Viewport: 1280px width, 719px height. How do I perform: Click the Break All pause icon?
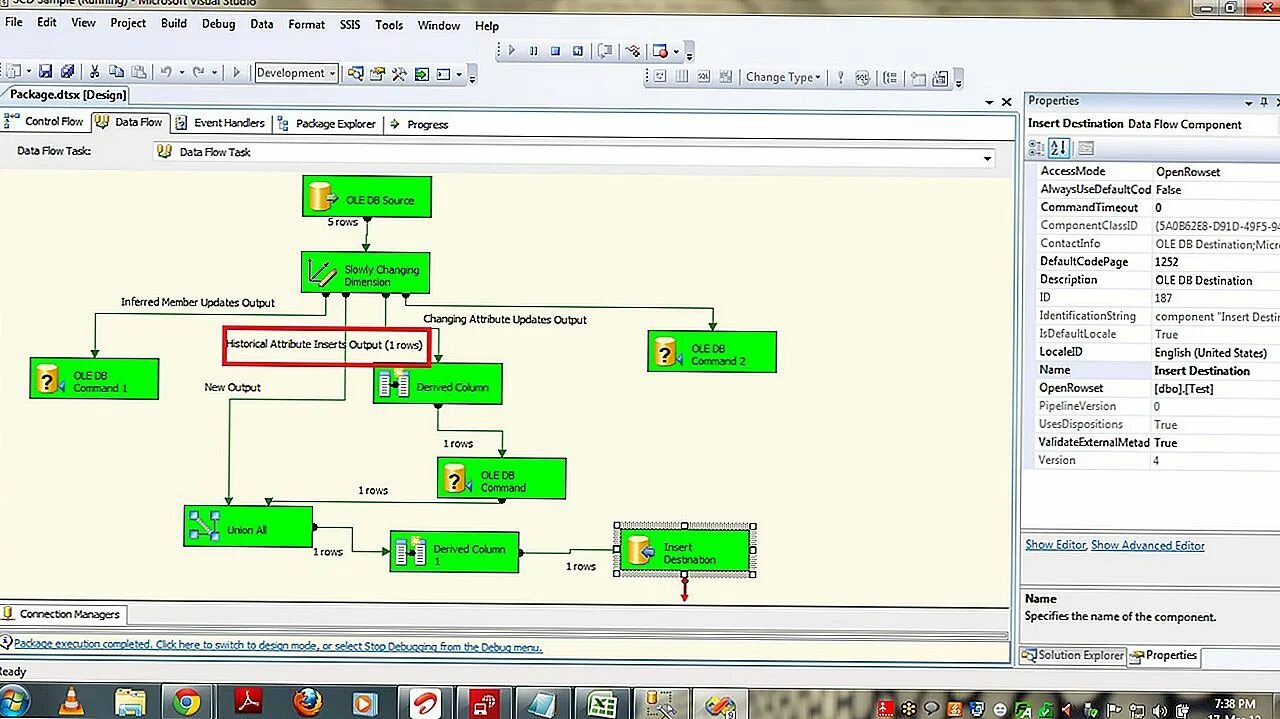pos(534,51)
